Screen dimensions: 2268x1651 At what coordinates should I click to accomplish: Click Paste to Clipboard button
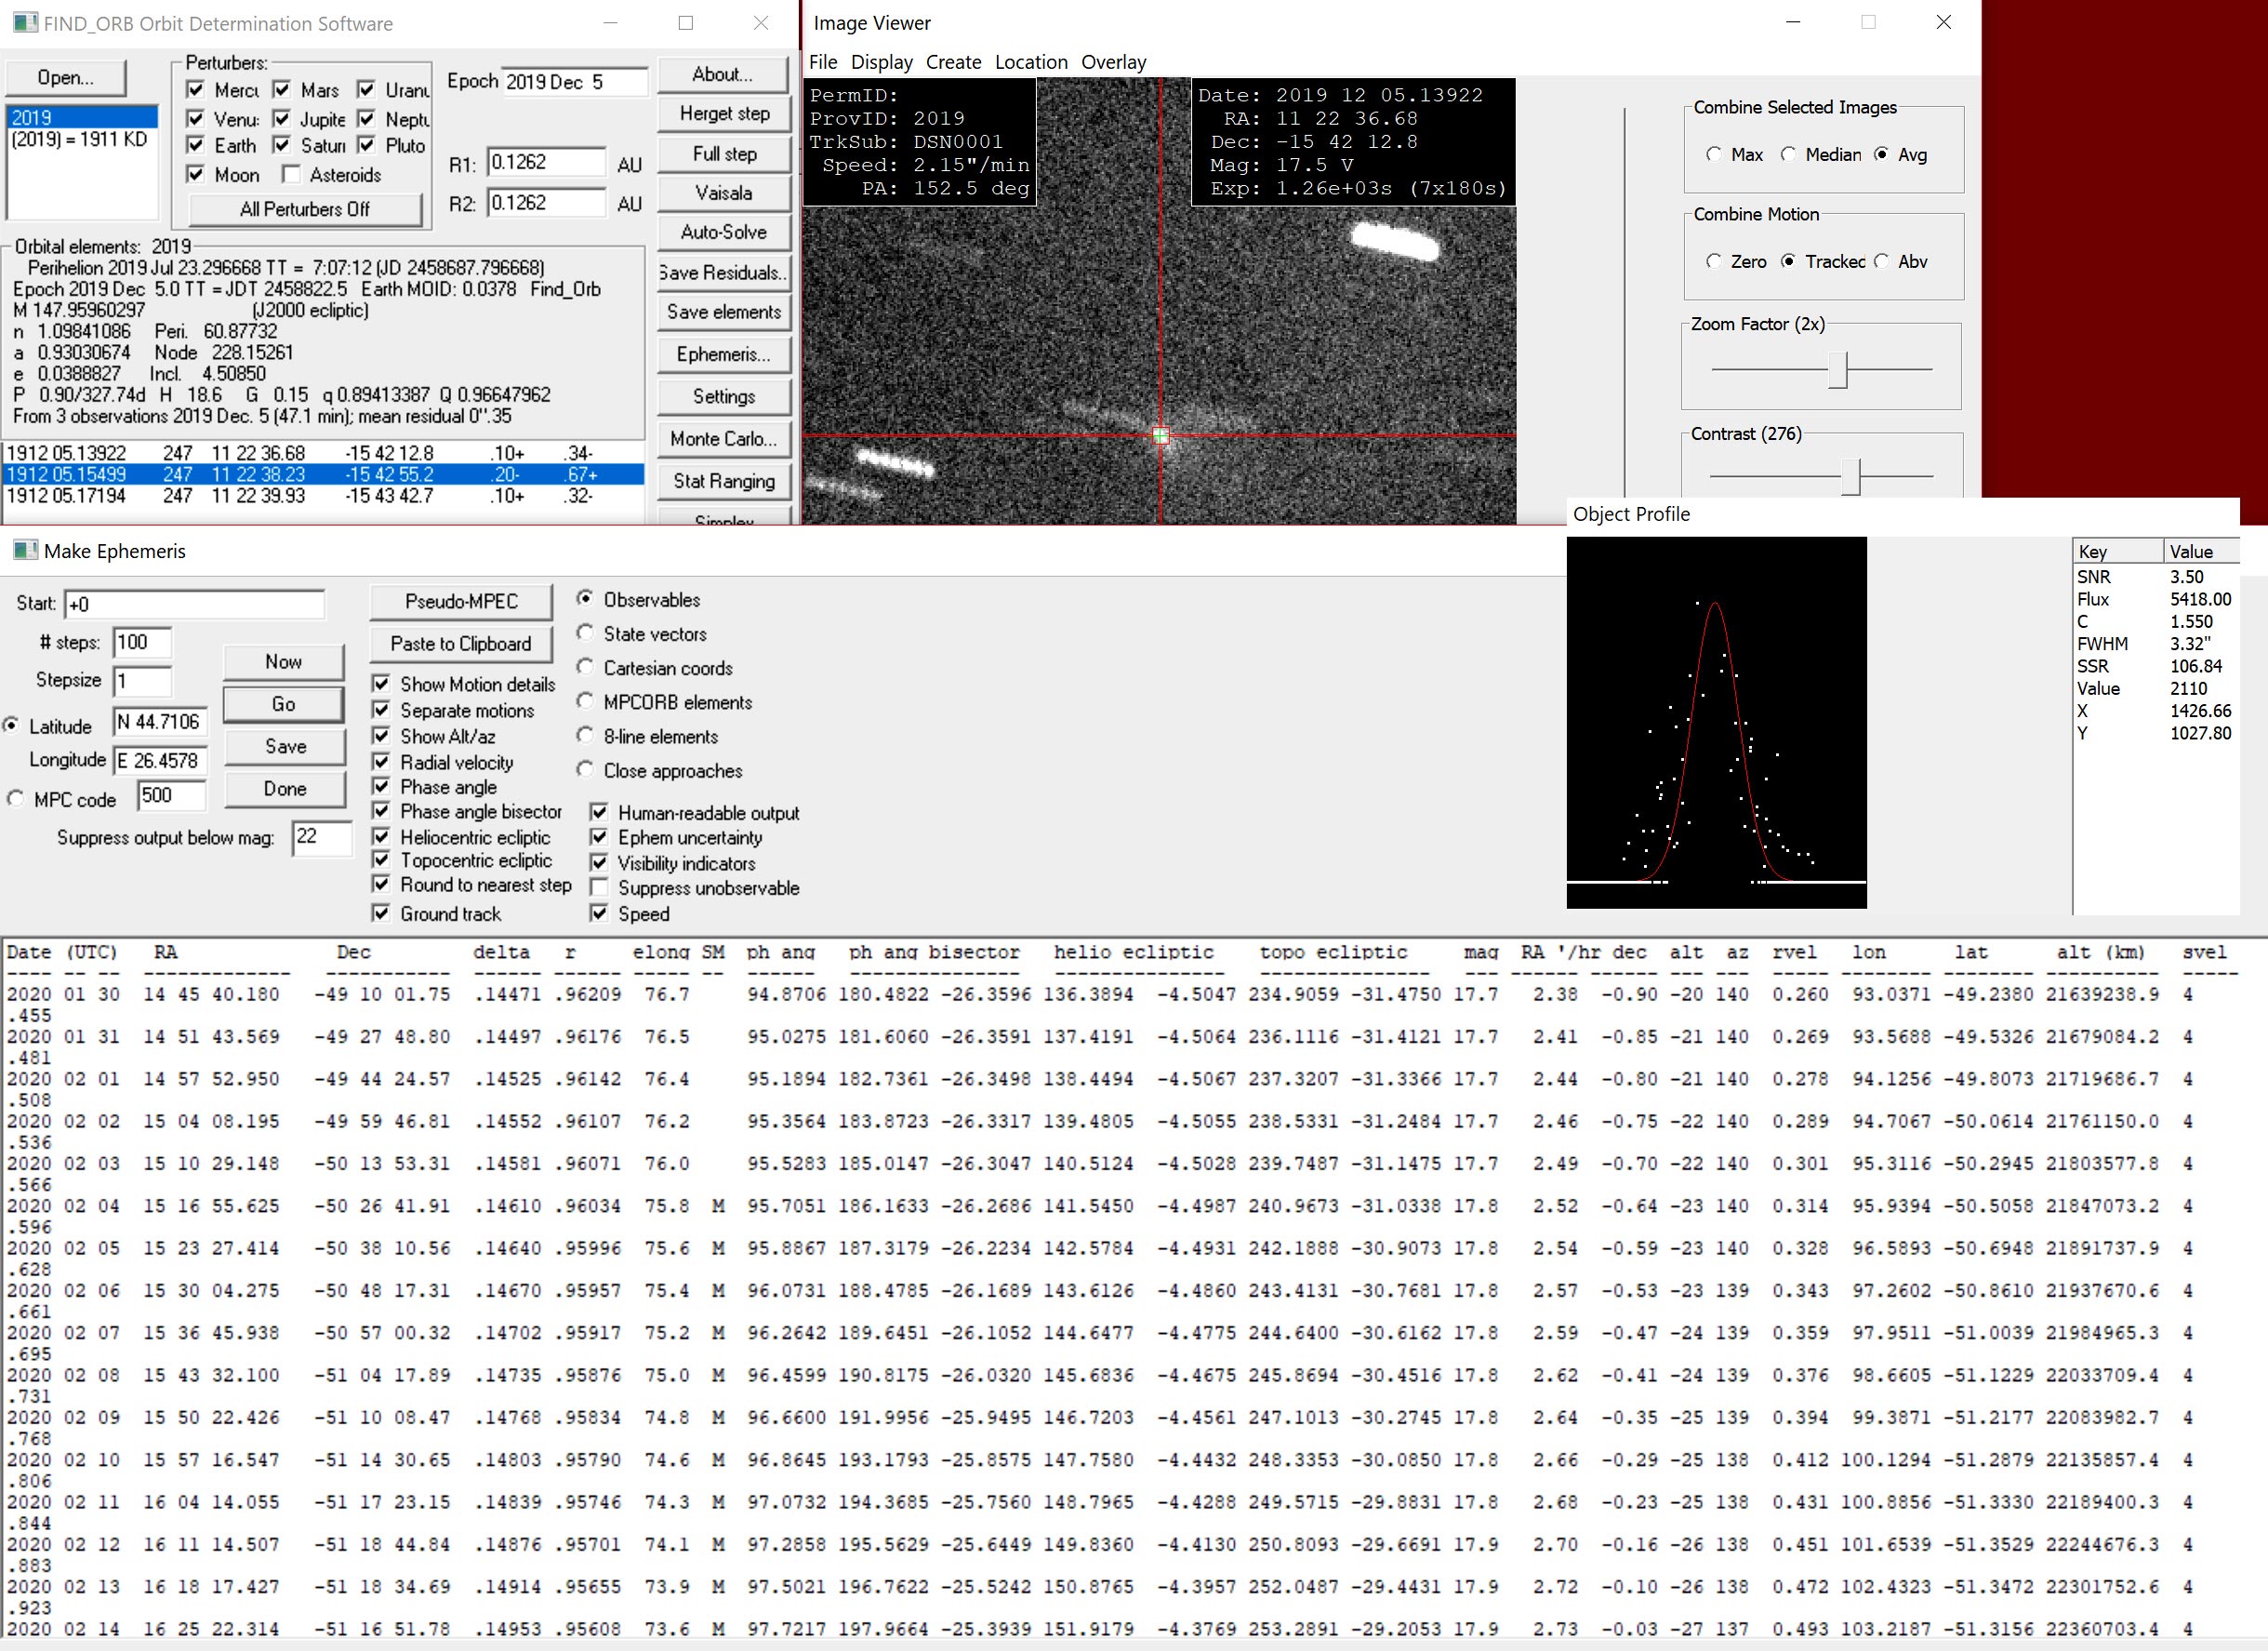point(461,643)
